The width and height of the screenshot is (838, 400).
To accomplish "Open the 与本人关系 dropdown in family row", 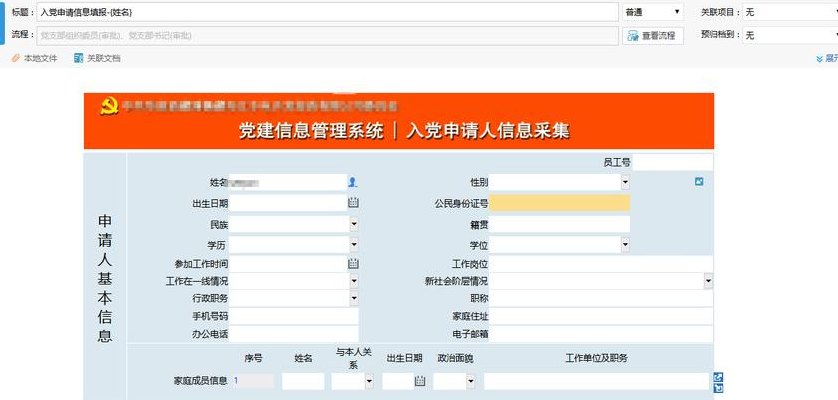I will [369, 381].
